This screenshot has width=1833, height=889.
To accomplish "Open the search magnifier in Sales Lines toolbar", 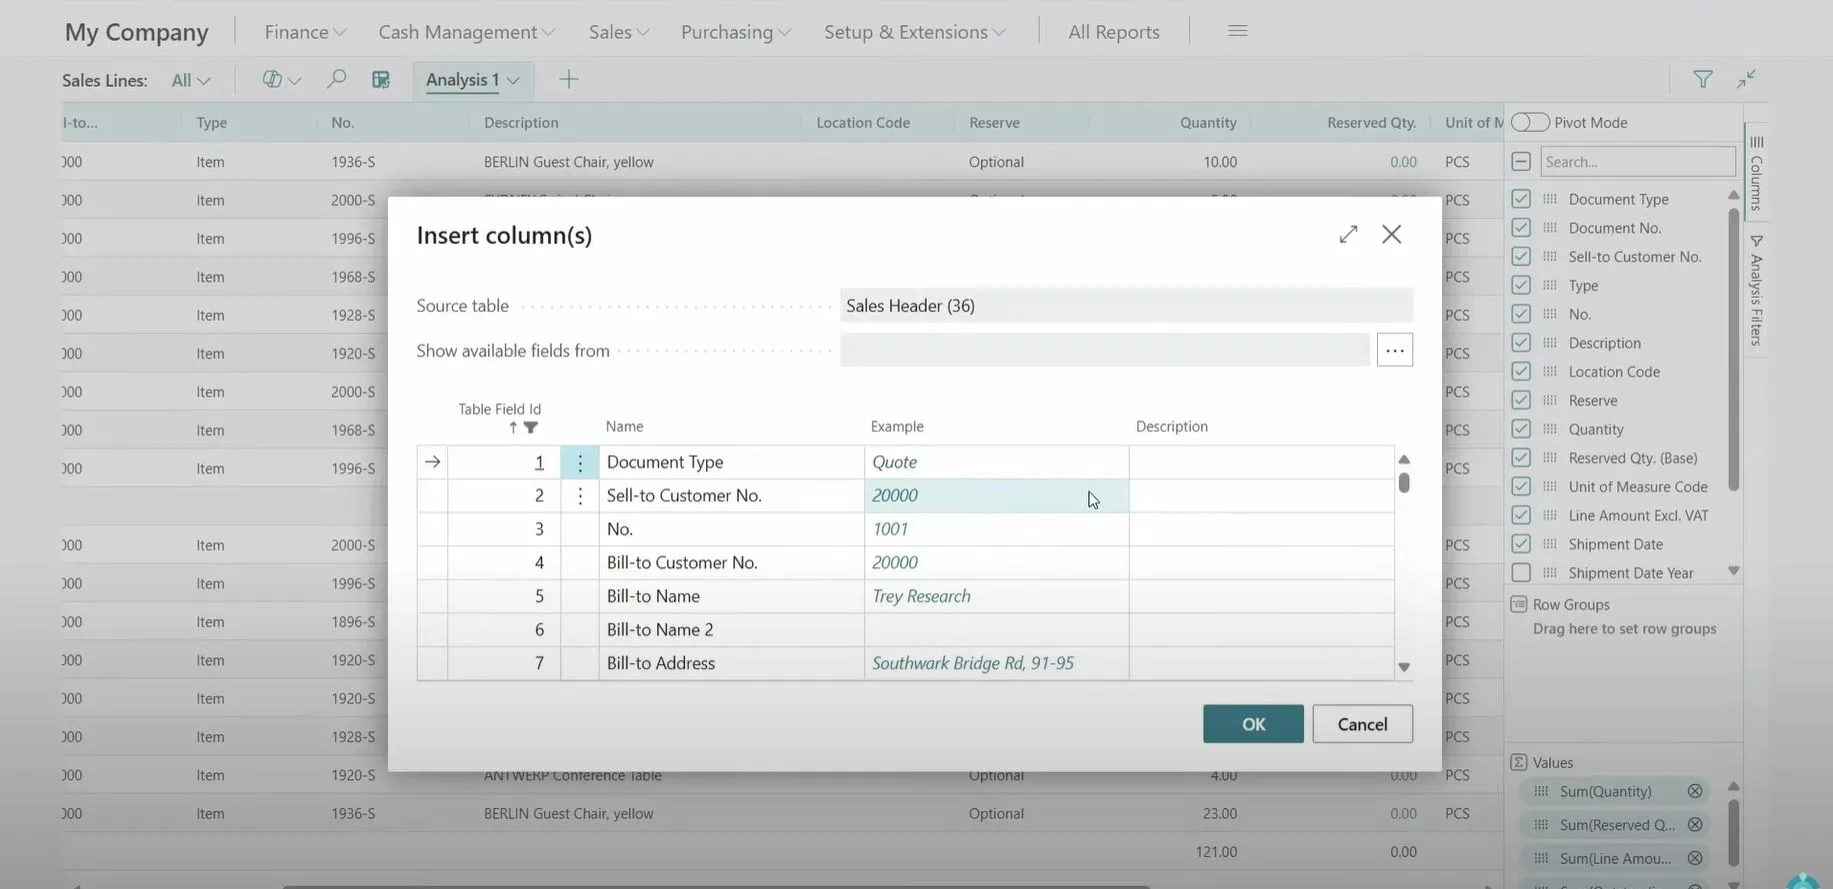I will point(336,79).
